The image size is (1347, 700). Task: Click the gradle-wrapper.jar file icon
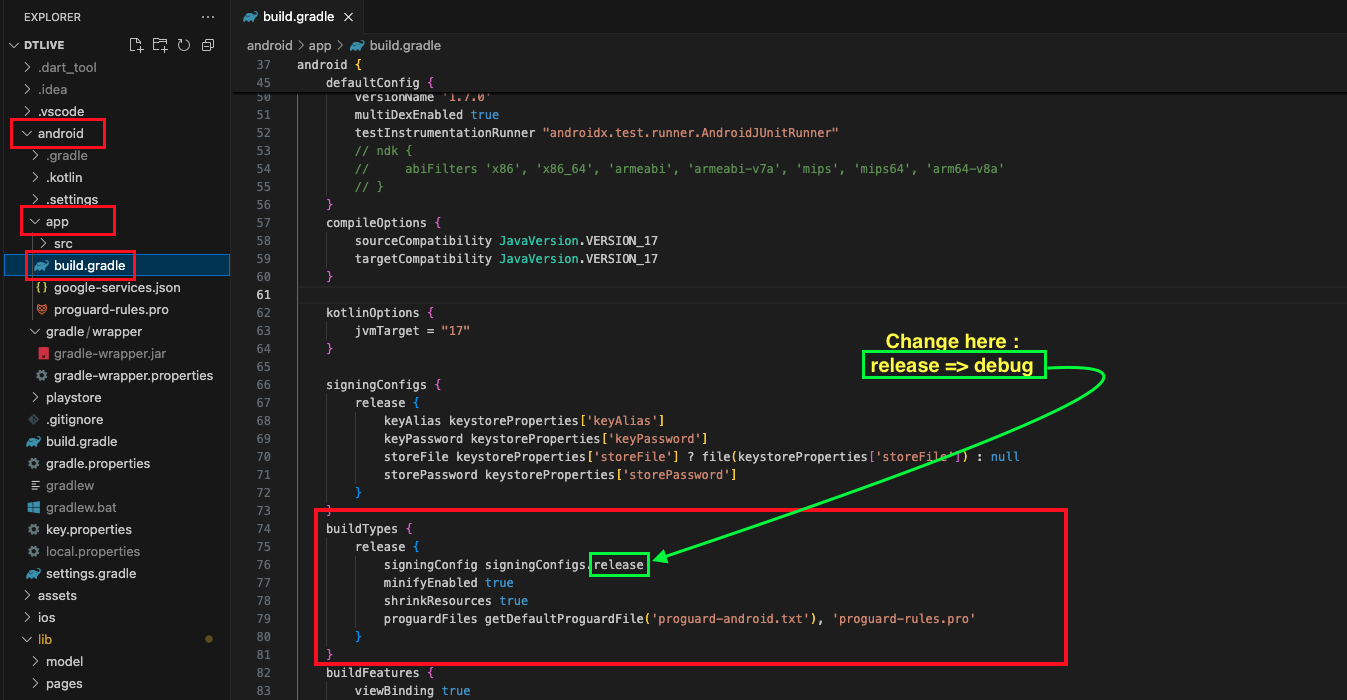point(44,353)
